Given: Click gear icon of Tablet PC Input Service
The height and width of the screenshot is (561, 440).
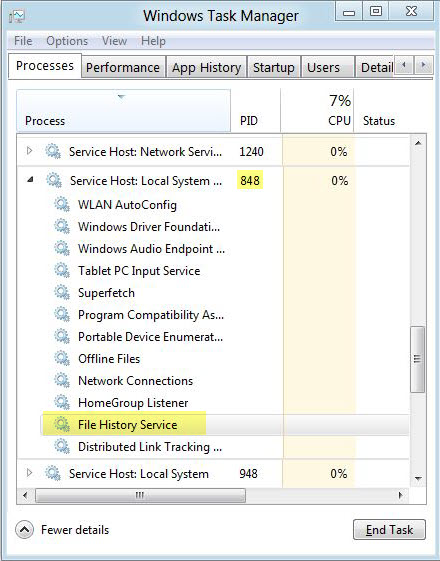Looking at the screenshot, I should 62,270.
